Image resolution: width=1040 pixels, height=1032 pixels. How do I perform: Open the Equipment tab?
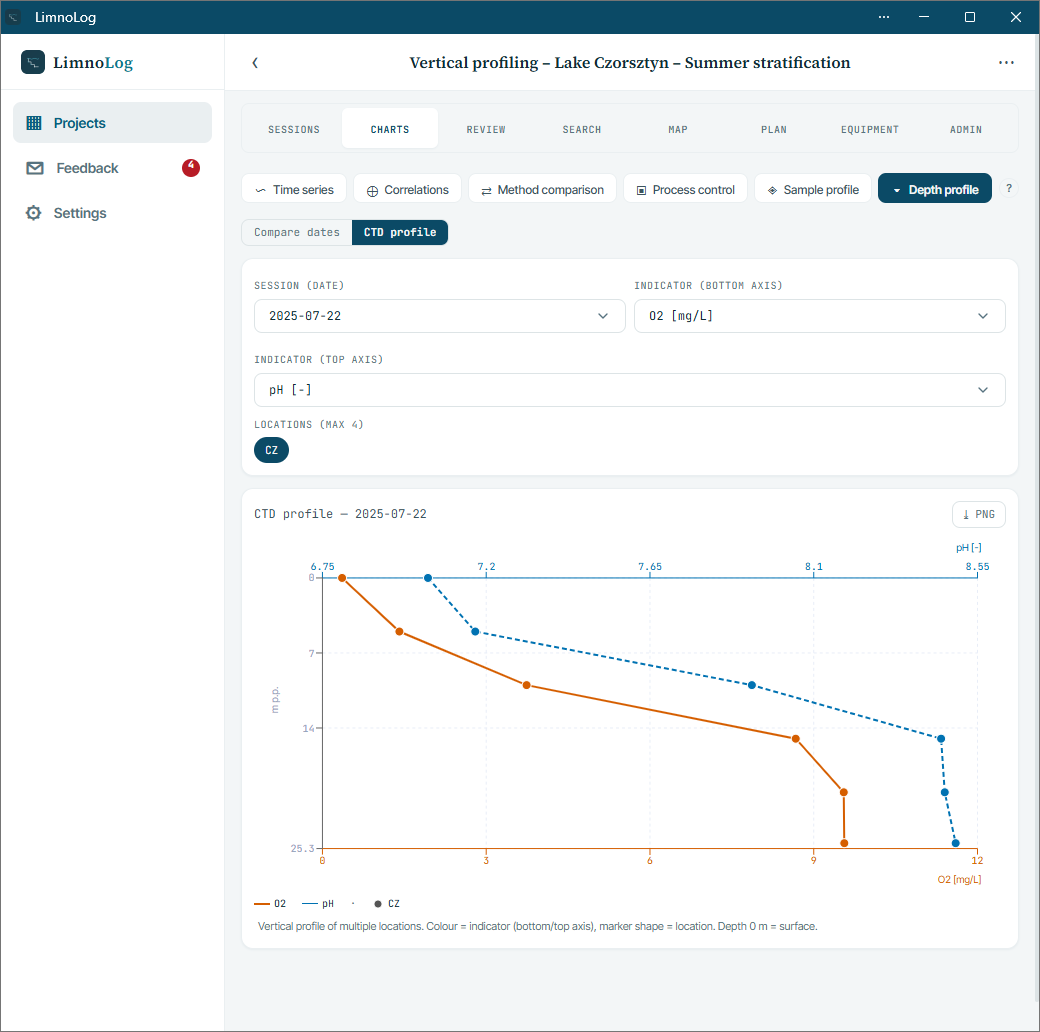(x=870, y=129)
